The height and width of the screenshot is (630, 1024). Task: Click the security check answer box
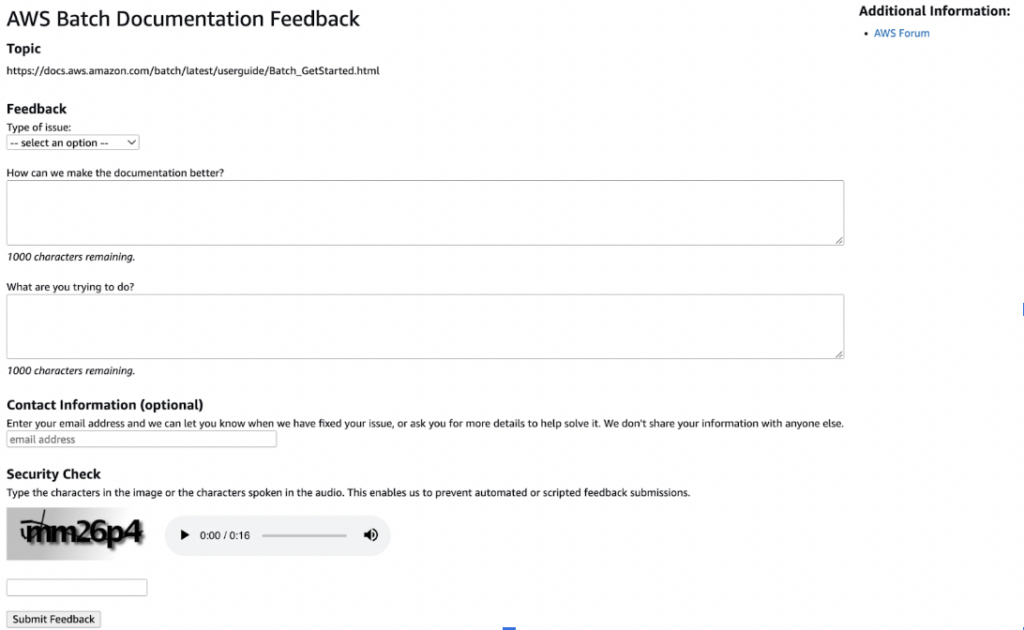point(76,587)
